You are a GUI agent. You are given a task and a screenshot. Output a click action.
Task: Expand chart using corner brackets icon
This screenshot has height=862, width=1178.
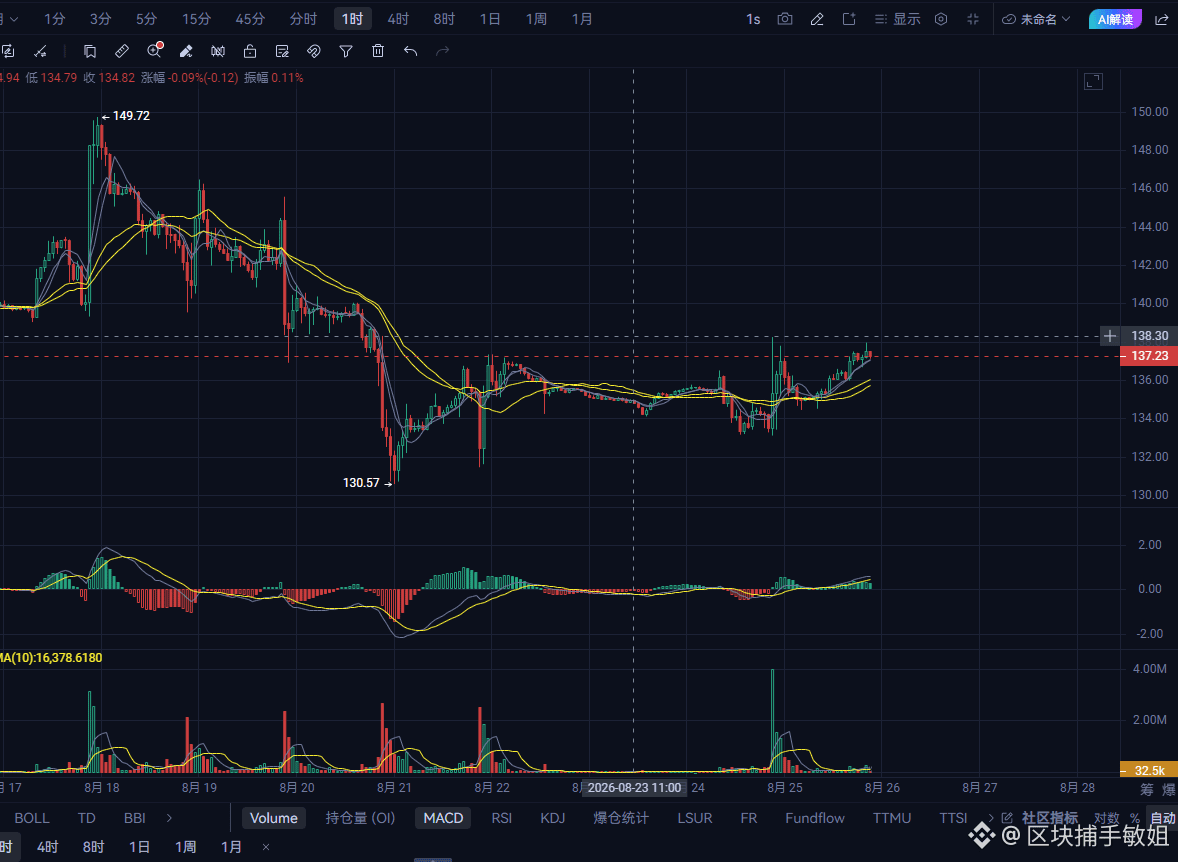1093,81
